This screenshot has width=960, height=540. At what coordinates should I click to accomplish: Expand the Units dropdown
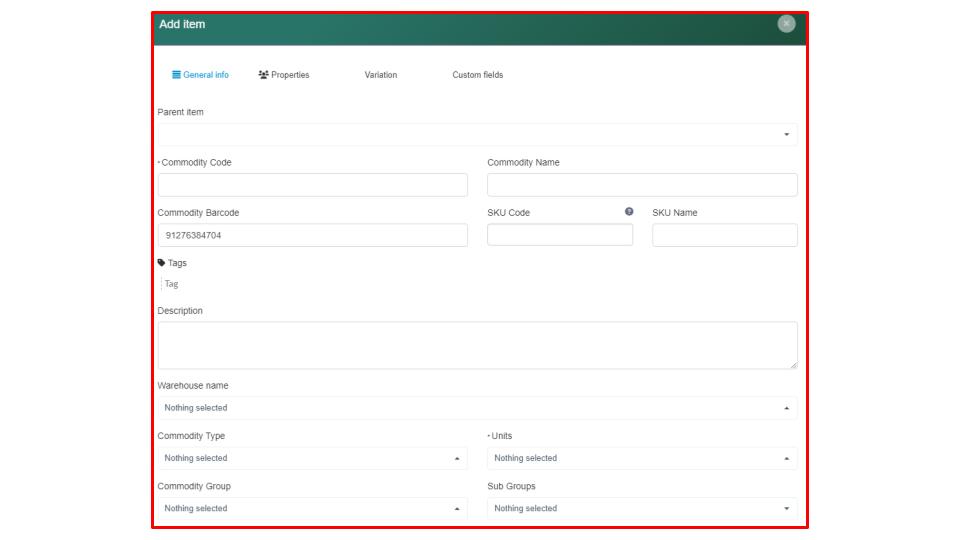tap(641, 458)
